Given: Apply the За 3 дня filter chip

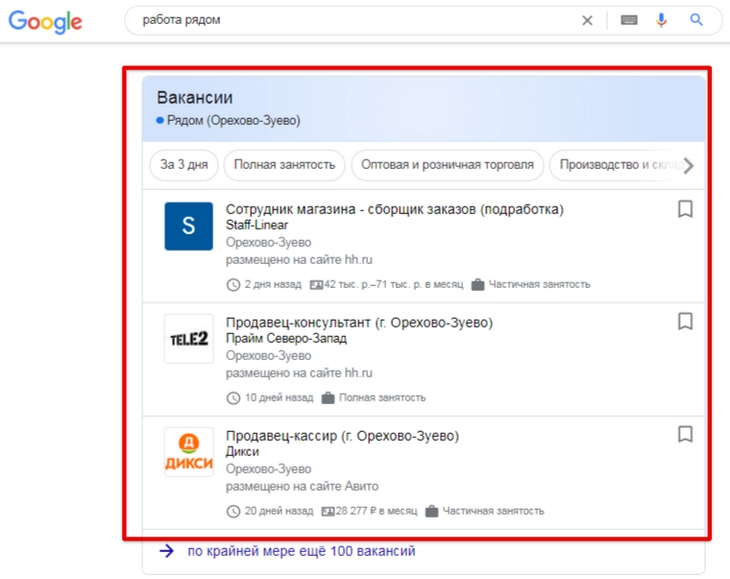Looking at the screenshot, I should point(184,165).
